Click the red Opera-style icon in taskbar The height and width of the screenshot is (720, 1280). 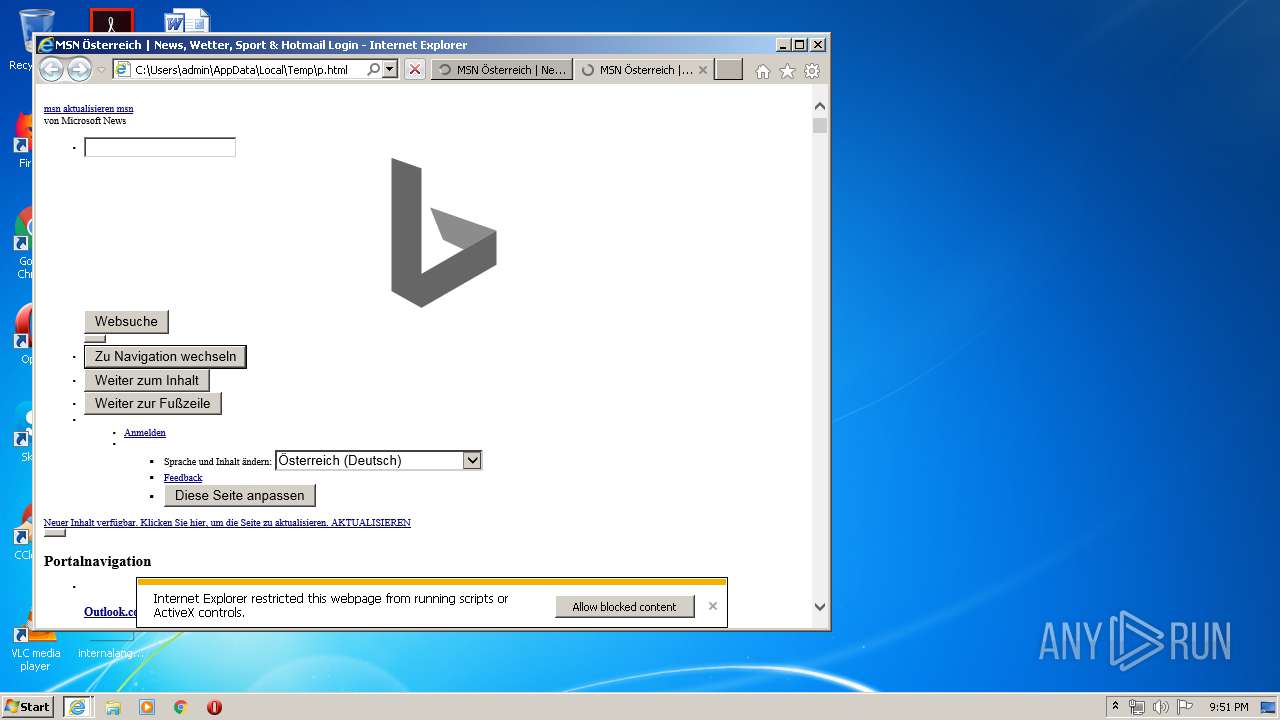pyautogui.click(x=214, y=707)
